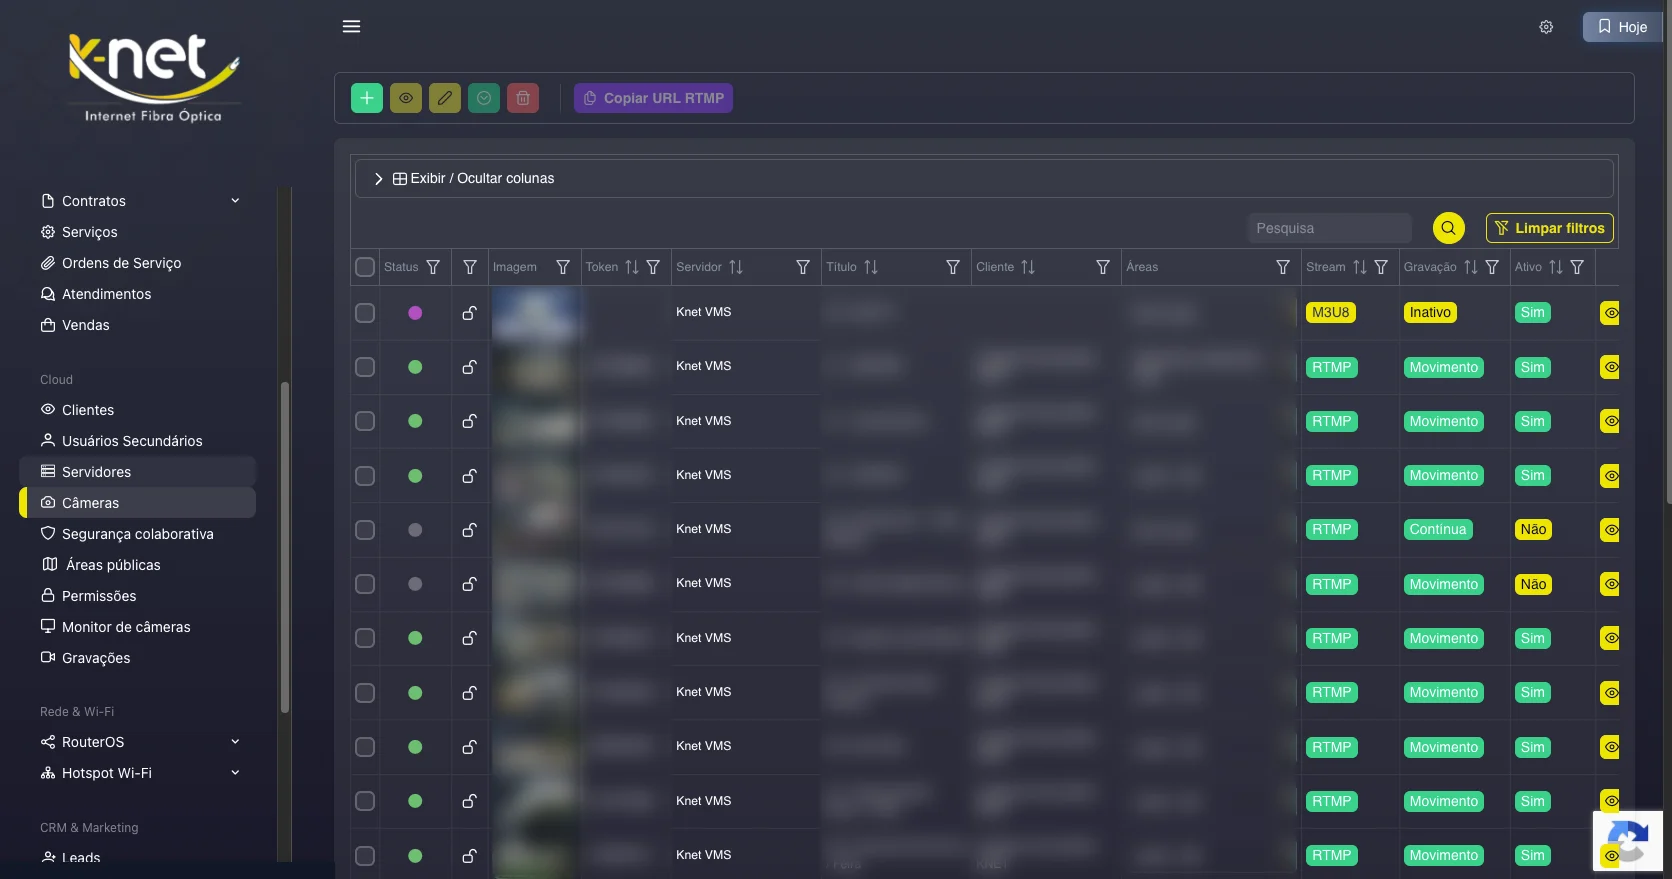This screenshot has height=879, width=1672.
Task: Click the green add camera plus button
Action: (367, 98)
